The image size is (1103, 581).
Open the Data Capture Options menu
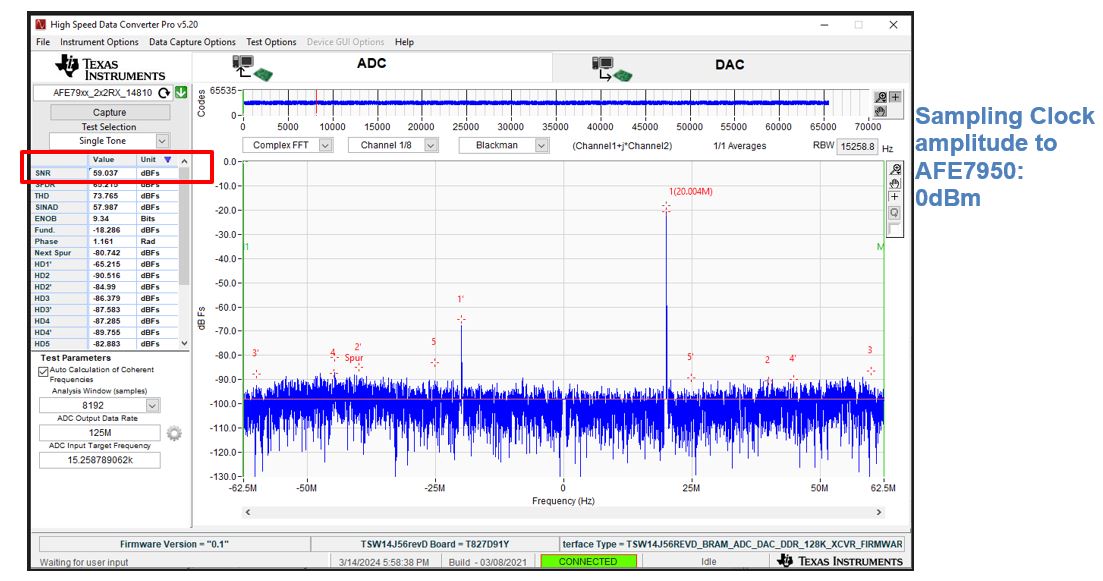[x=192, y=42]
